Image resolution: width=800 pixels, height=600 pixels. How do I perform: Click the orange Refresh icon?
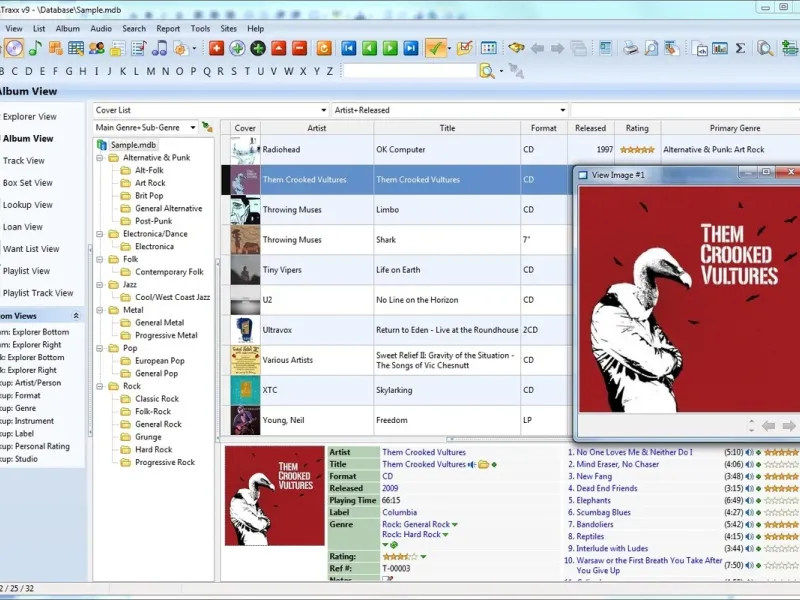pyautogui.click(x=324, y=48)
